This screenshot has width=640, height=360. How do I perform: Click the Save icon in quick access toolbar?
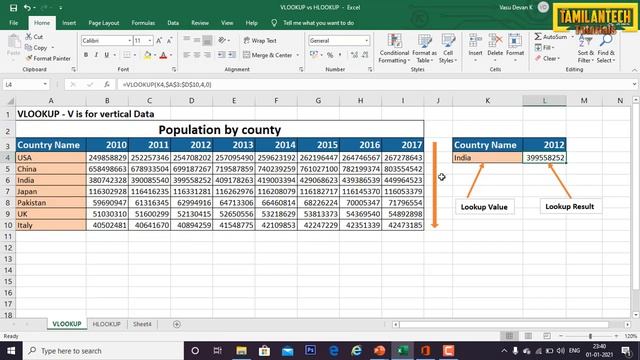point(13,7)
